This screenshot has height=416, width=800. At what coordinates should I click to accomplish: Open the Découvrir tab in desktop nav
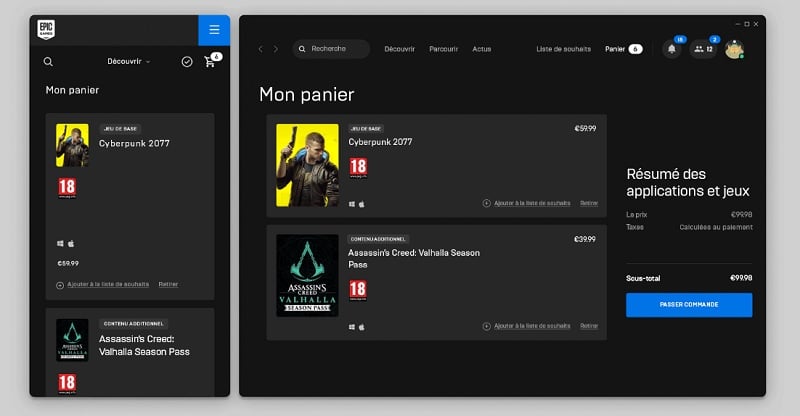point(399,49)
